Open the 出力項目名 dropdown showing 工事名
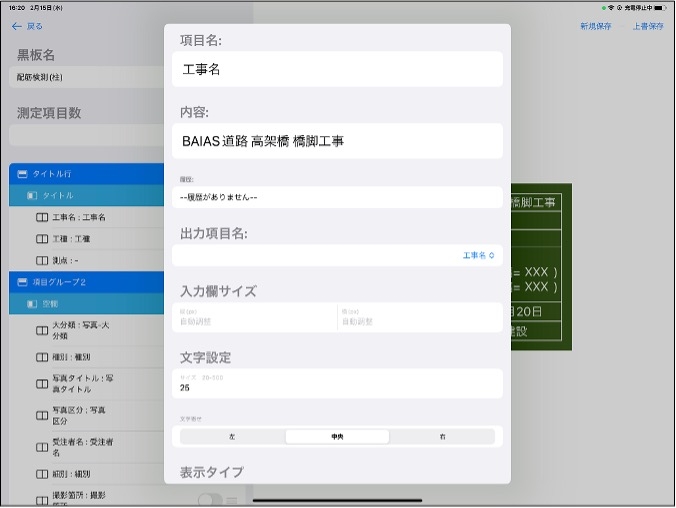 pos(479,256)
